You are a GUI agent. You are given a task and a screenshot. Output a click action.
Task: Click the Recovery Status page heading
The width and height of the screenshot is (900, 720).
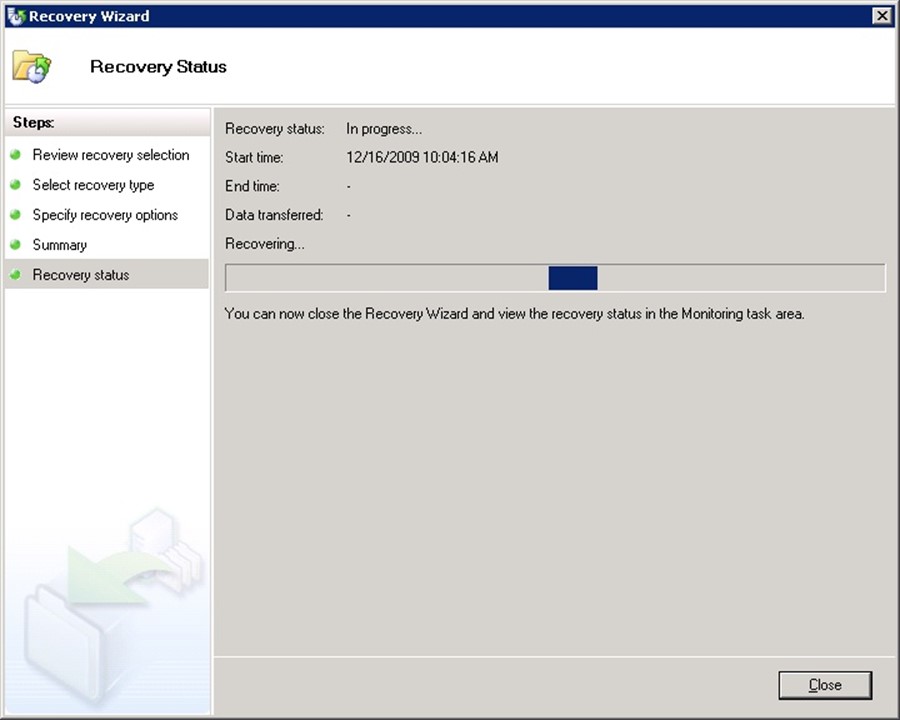pyautogui.click(x=158, y=67)
